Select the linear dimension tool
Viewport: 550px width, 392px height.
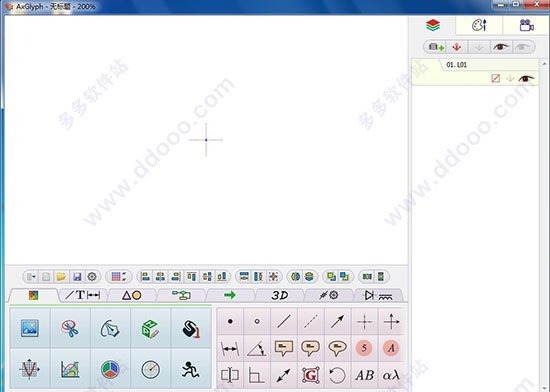pyautogui.click(x=230, y=348)
